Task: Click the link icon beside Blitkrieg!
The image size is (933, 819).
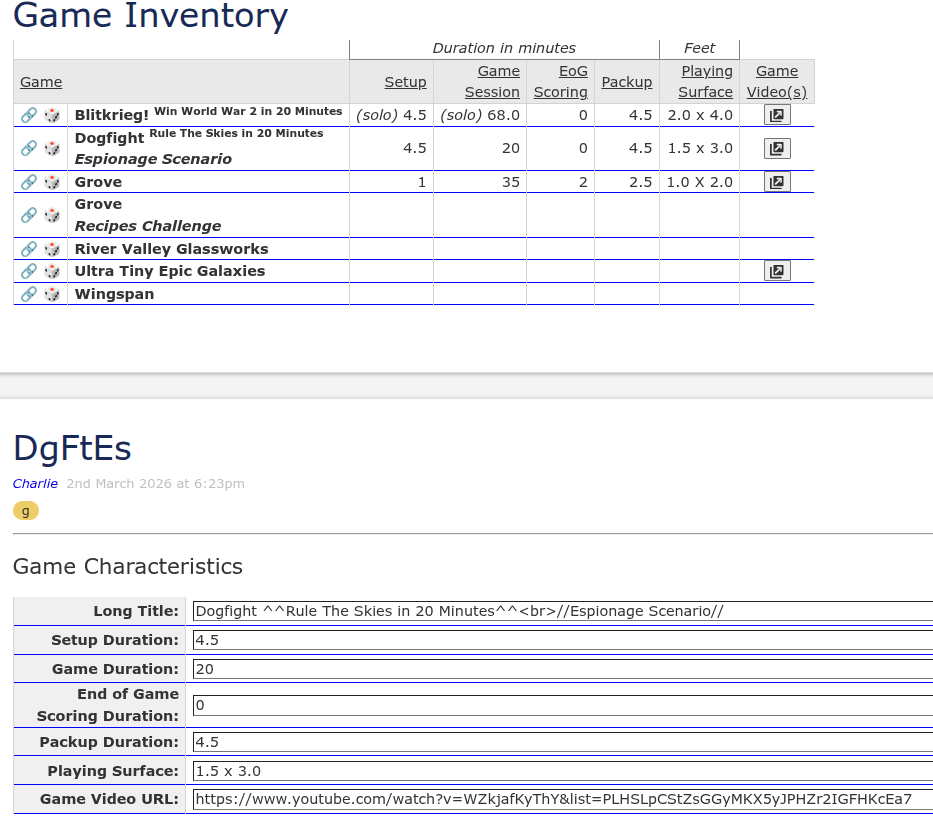Action: tap(28, 115)
